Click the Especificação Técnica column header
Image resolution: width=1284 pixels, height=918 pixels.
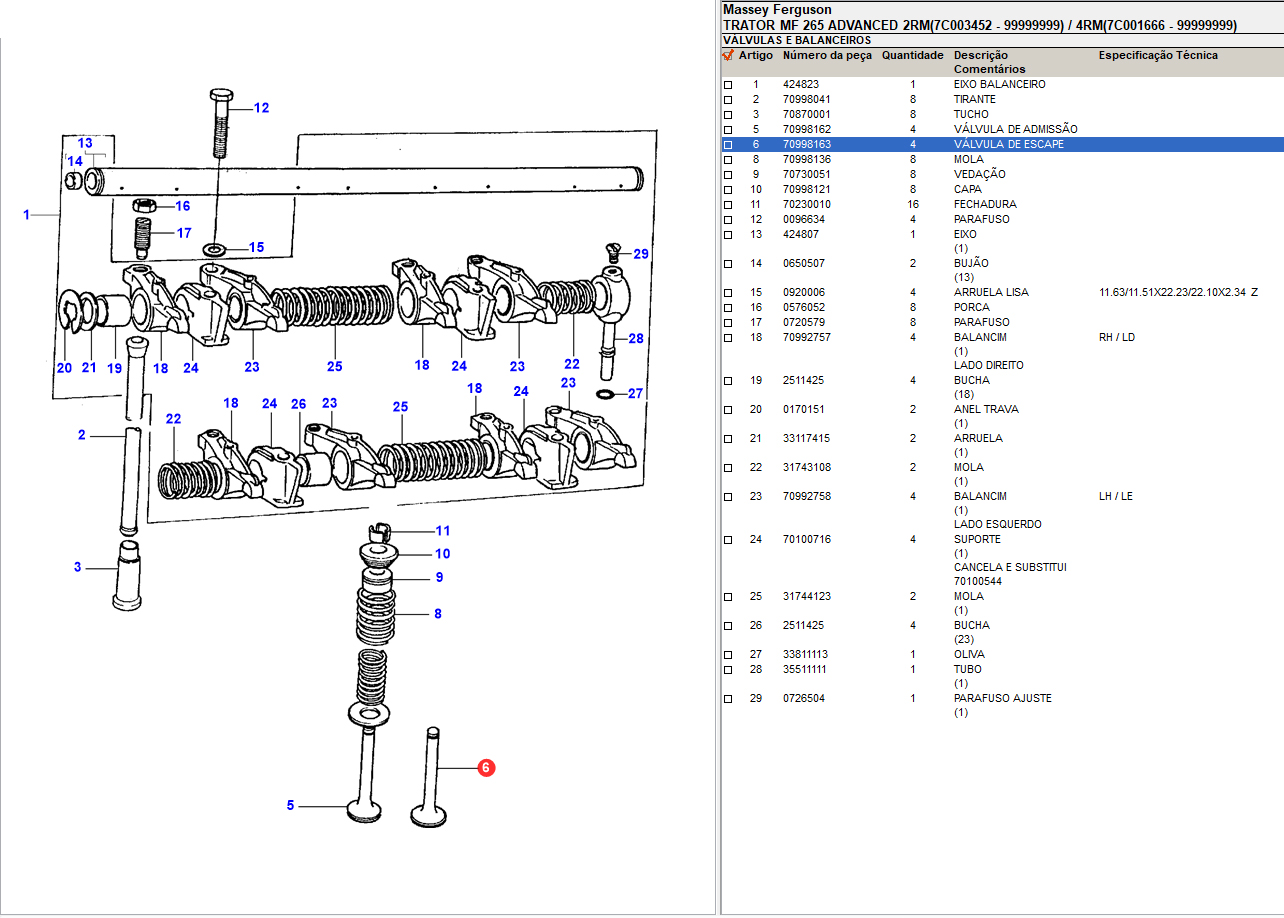click(1158, 56)
